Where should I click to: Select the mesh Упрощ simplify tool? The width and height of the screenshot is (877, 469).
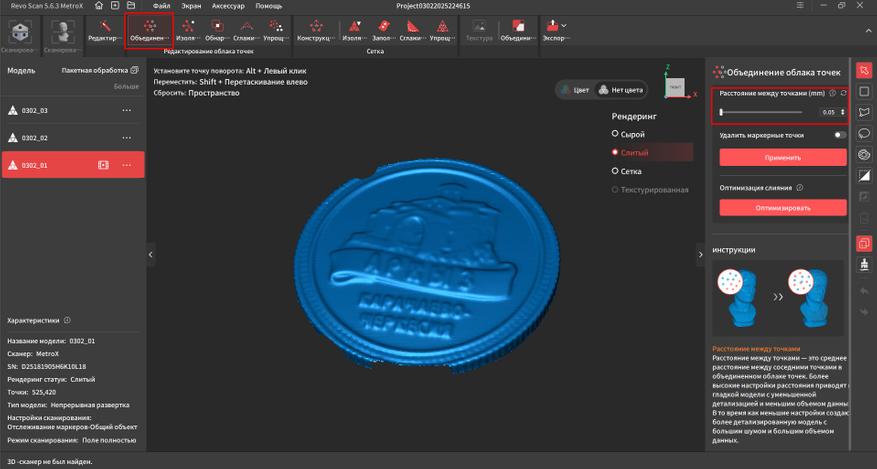[442, 31]
